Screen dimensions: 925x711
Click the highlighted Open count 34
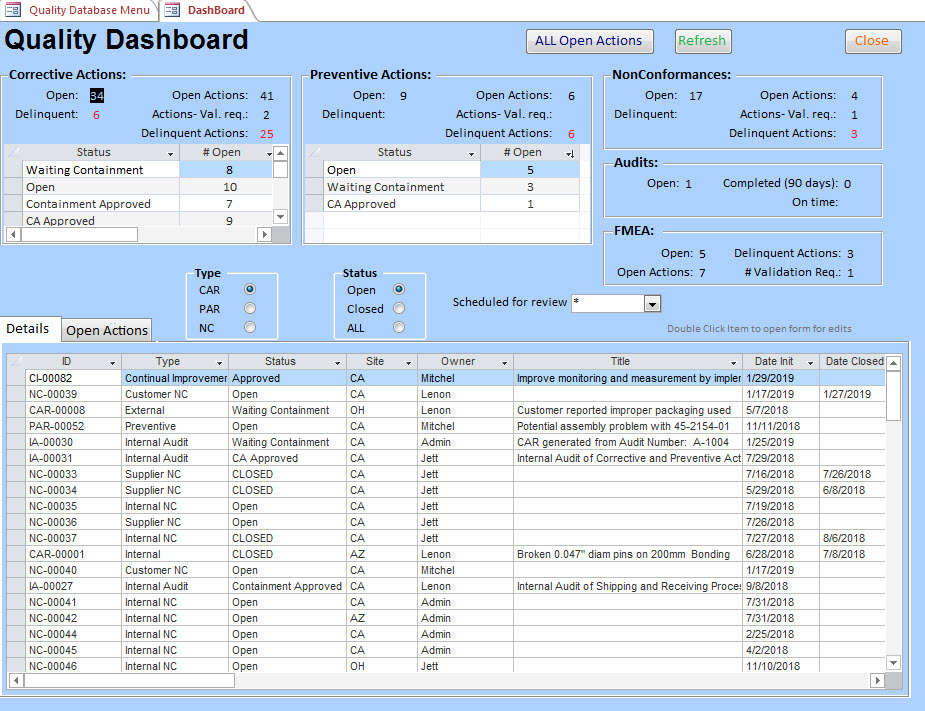(x=97, y=96)
